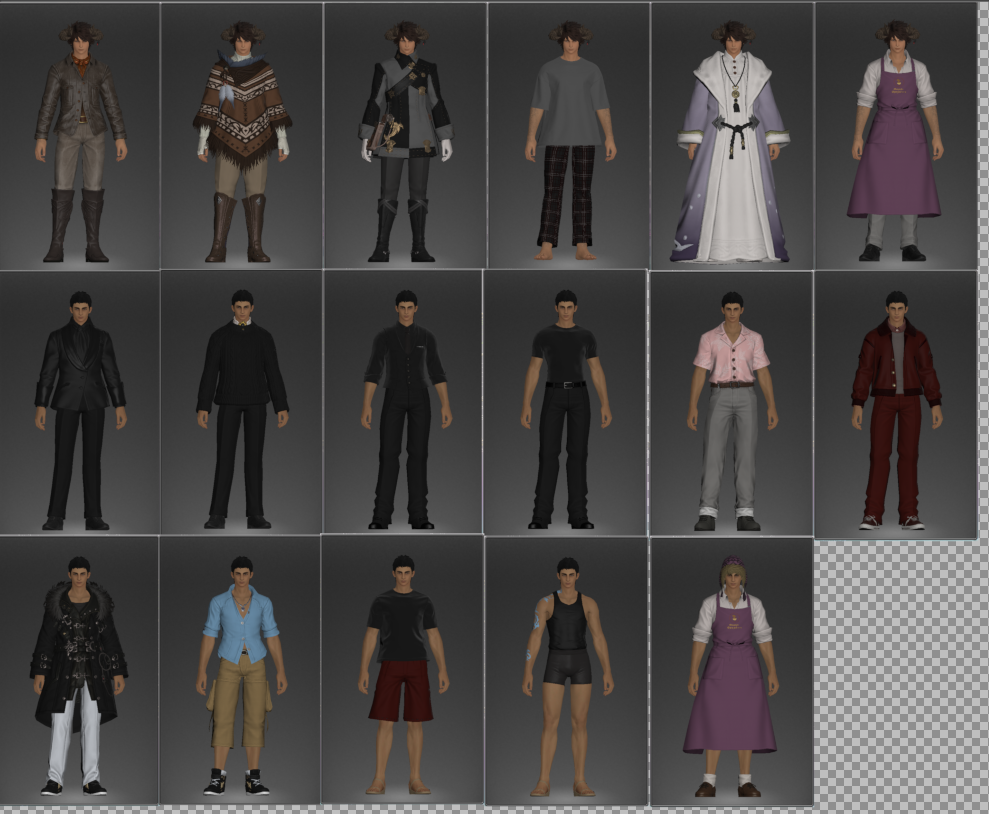Viewport: 989px width, 814px height.
Task: Select the blue shirt khaki cargo shorts outfit
Action: [240, 670]
